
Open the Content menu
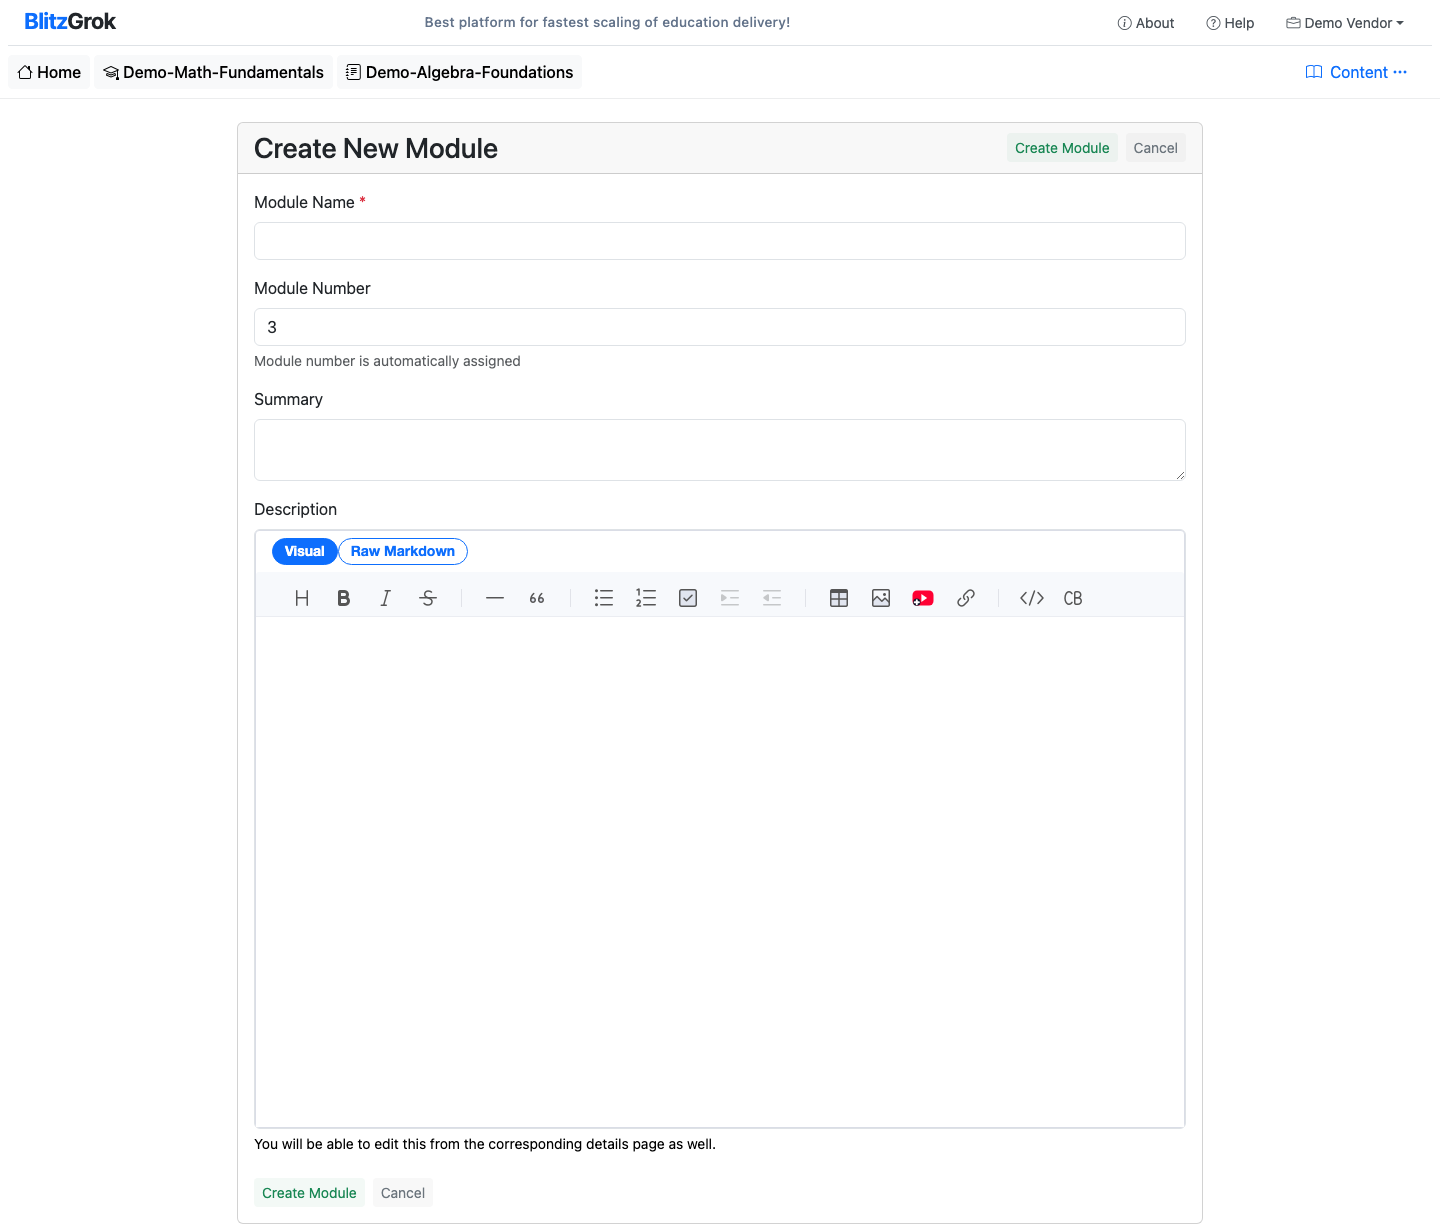click(1357, 72)
